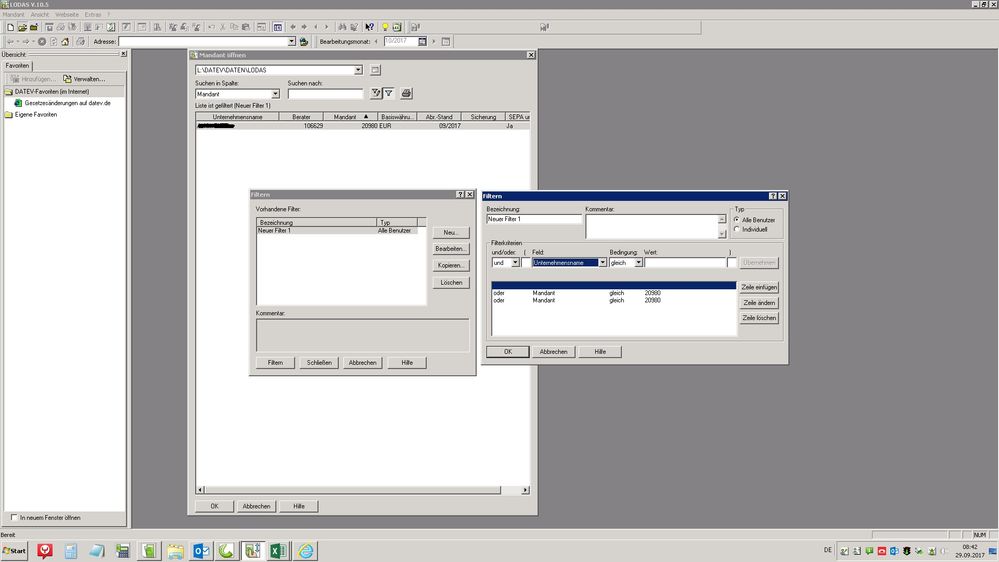Click the Verwalten favorites icon button

tap(84, 79)
